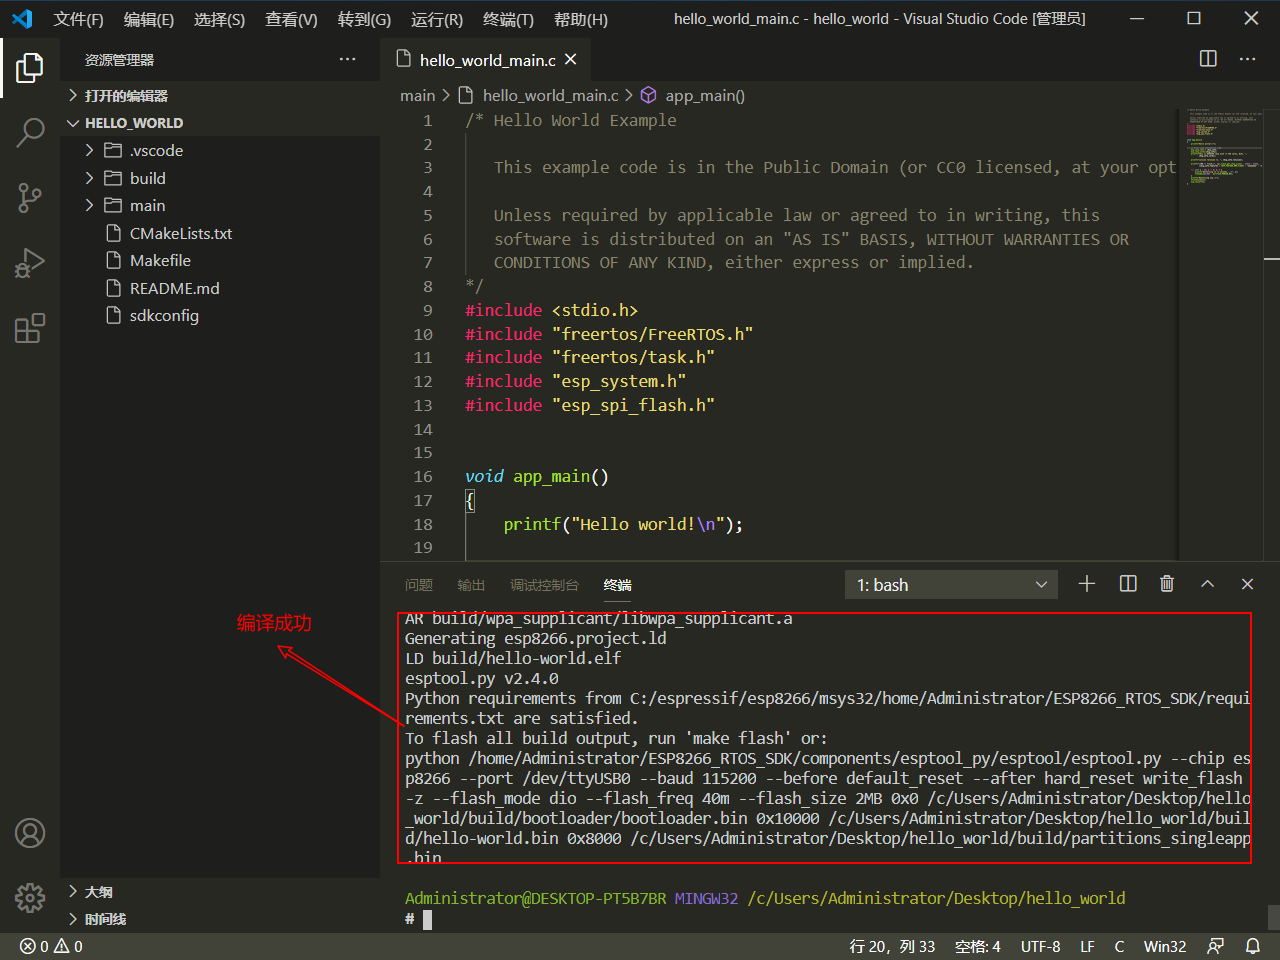
Task: Open the Manage gear icon
Action: tap(30, 897)
